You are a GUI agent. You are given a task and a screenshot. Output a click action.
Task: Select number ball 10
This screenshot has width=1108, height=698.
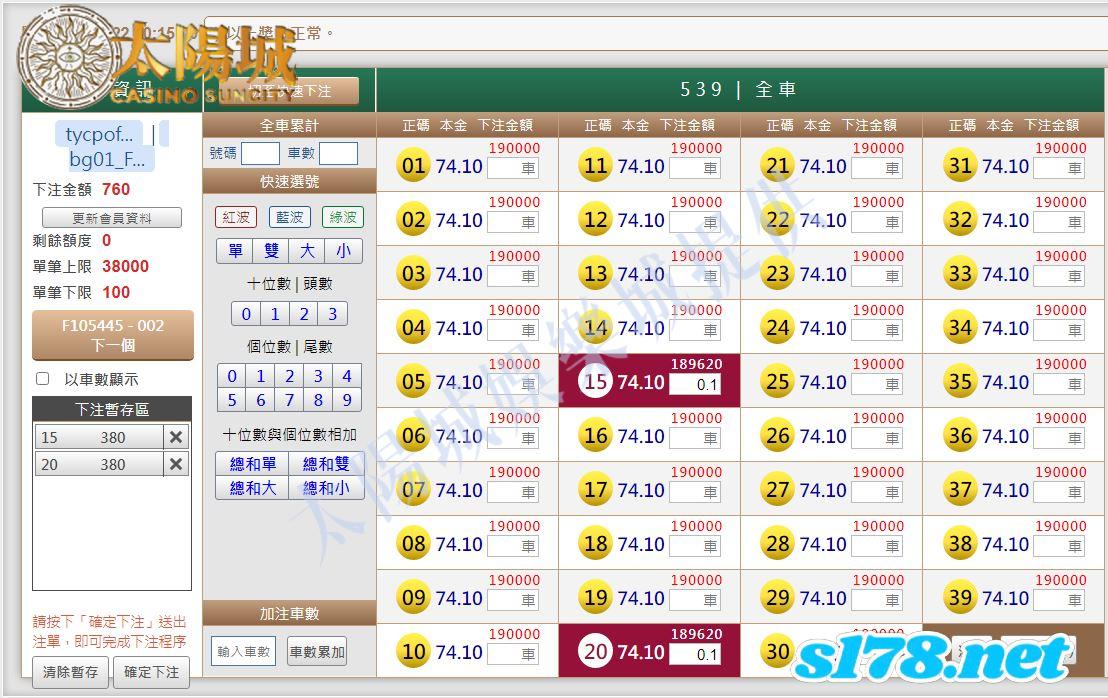click(x=413, y=651)
